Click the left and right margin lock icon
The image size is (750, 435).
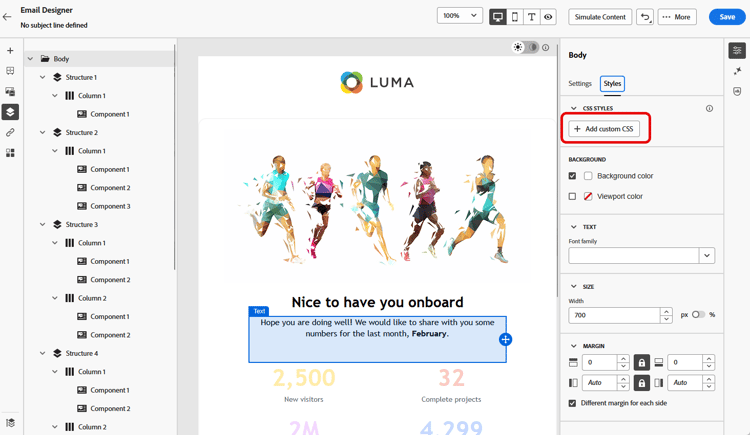pyautogui.click(x=641, y=383)
